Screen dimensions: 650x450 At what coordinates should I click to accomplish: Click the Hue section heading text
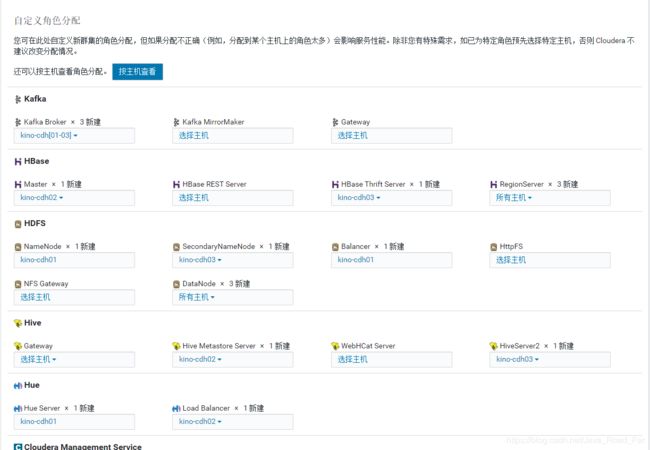click(32, 385)
